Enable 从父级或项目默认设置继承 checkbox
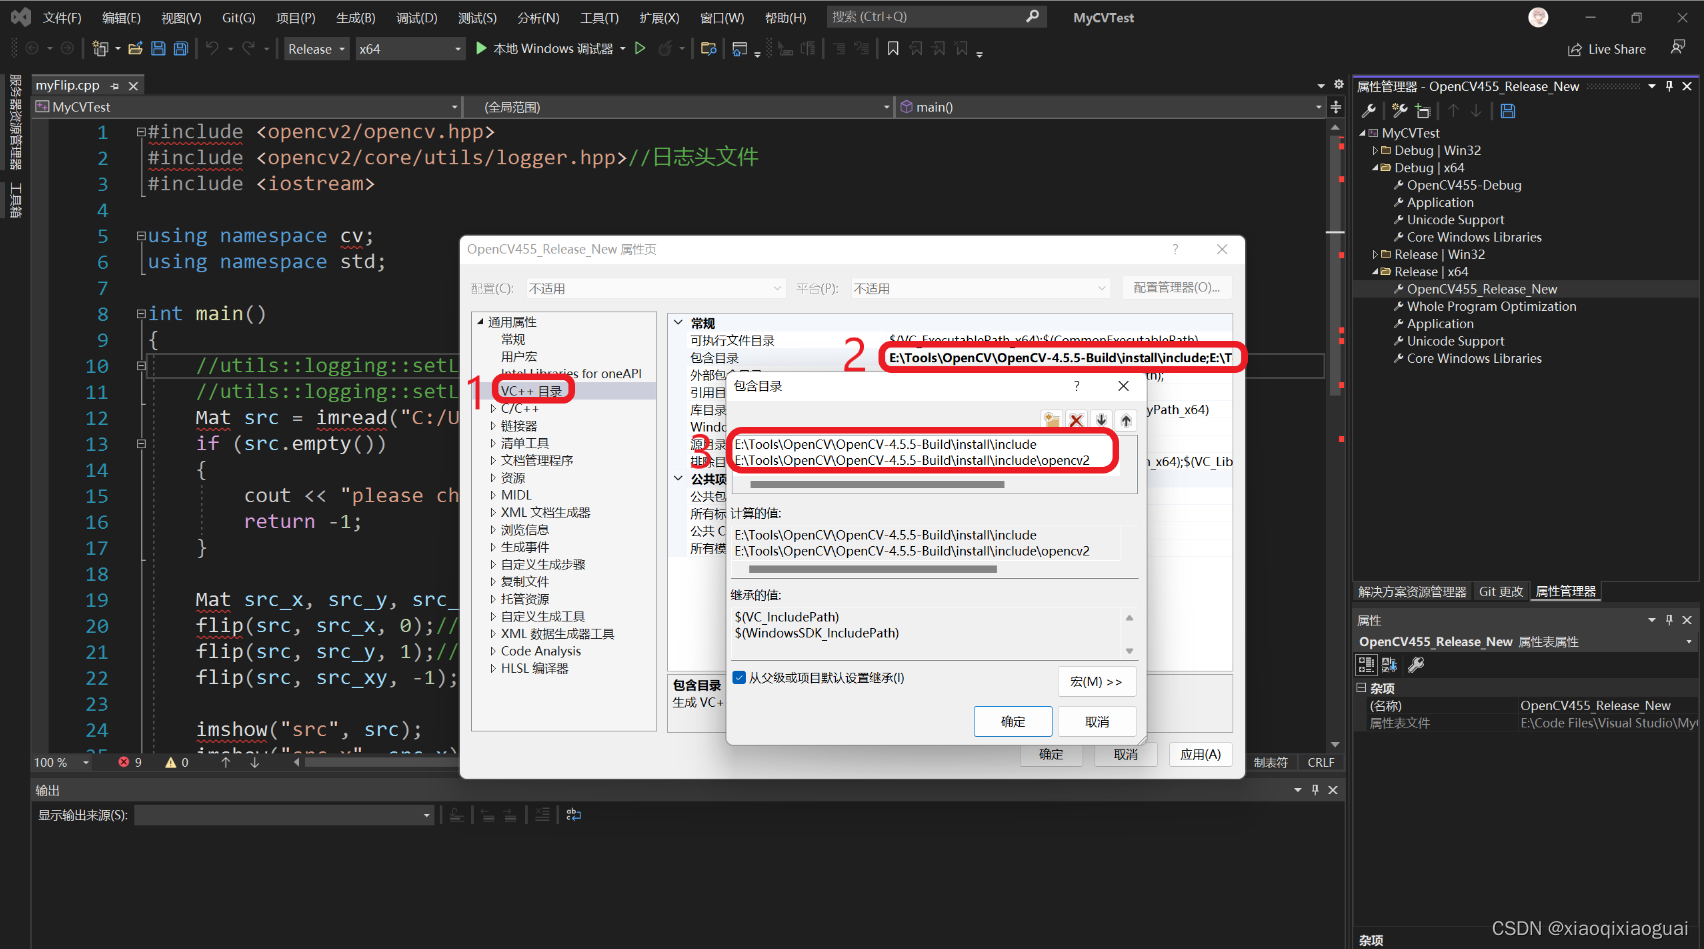Viewport: 1704px width, 949px height. tap(739, 677)
